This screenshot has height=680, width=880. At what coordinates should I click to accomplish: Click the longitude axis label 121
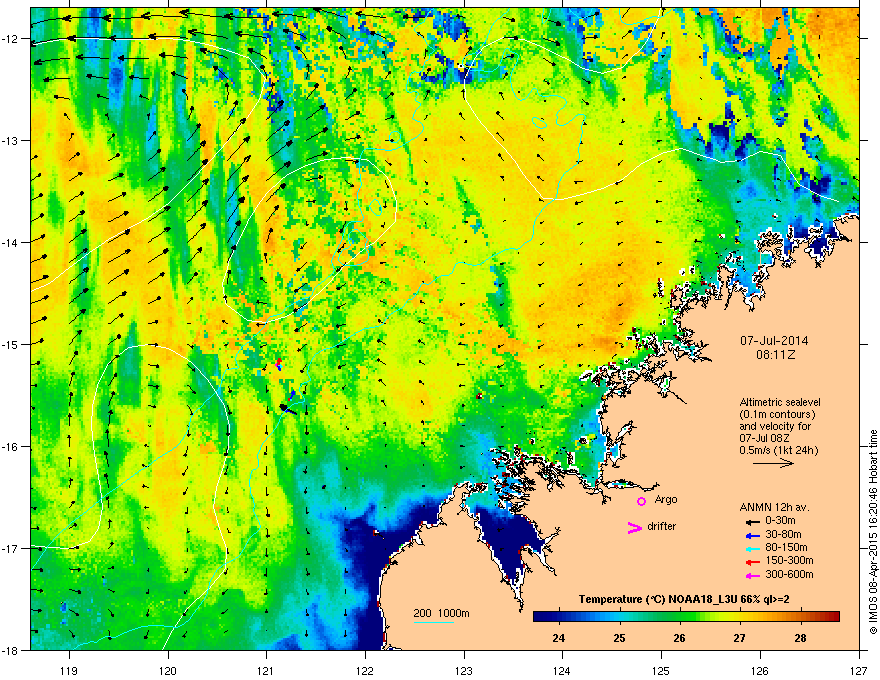click(x=266, y=670)
